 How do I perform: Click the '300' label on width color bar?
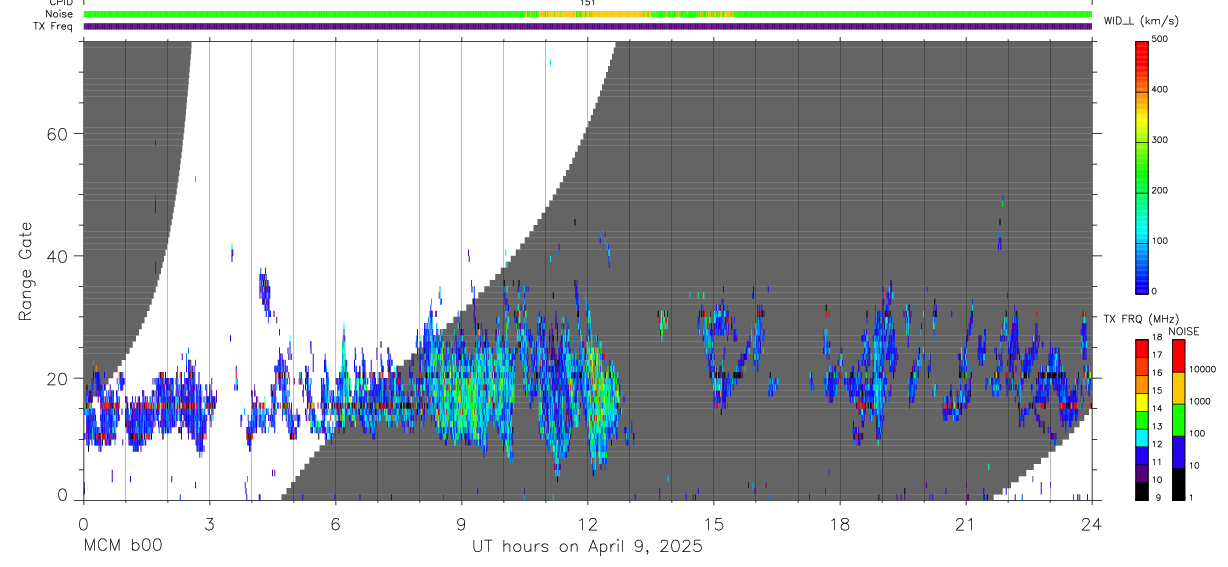tap(1161, 141)
